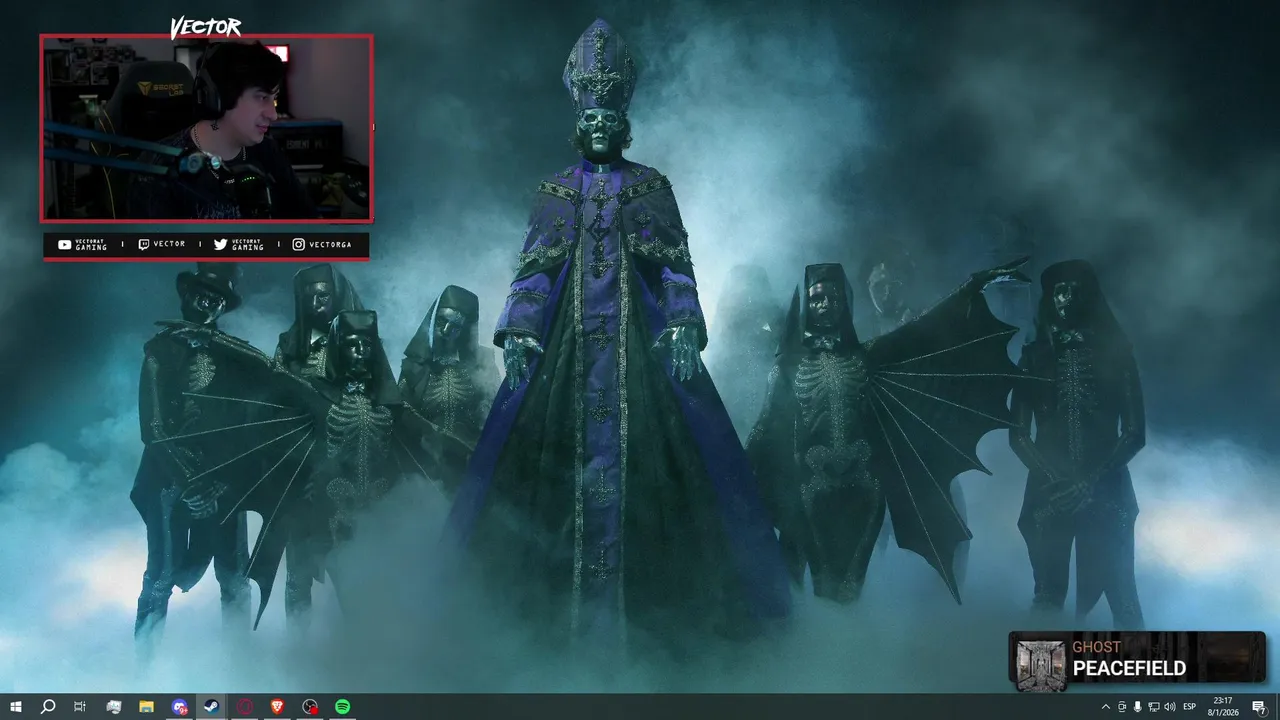Click the camera tray icon

click(1121, 707)
